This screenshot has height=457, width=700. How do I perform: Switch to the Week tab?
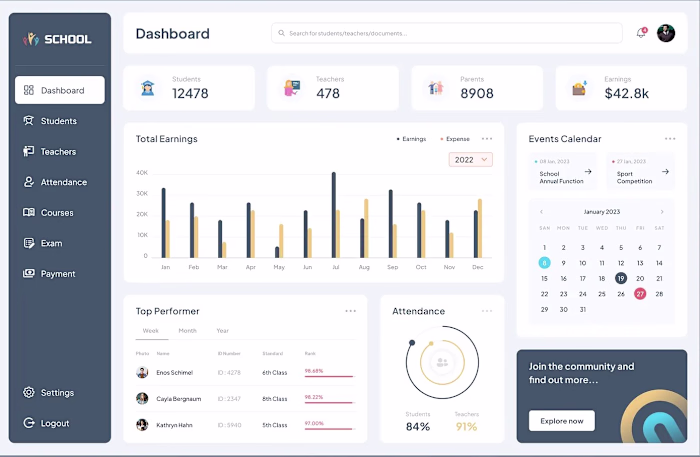(x=151, y=331)
